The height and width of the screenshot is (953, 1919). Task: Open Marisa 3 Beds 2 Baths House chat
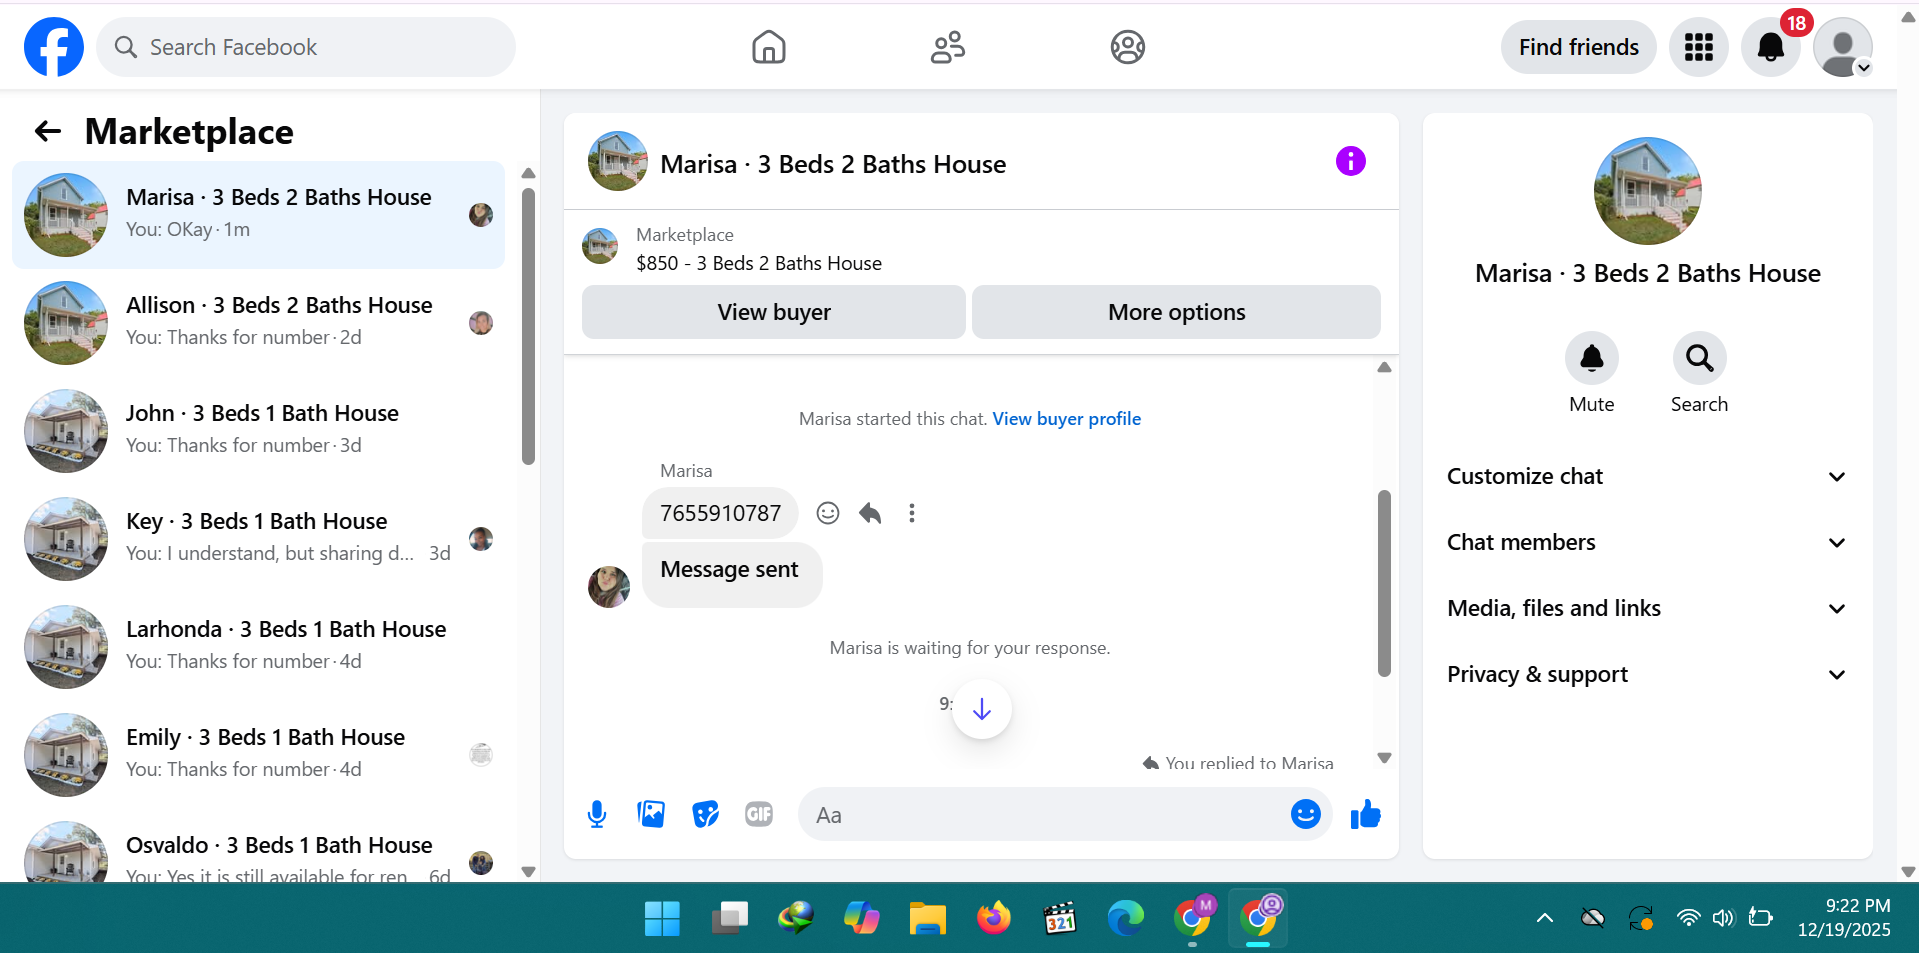(258, 214)
